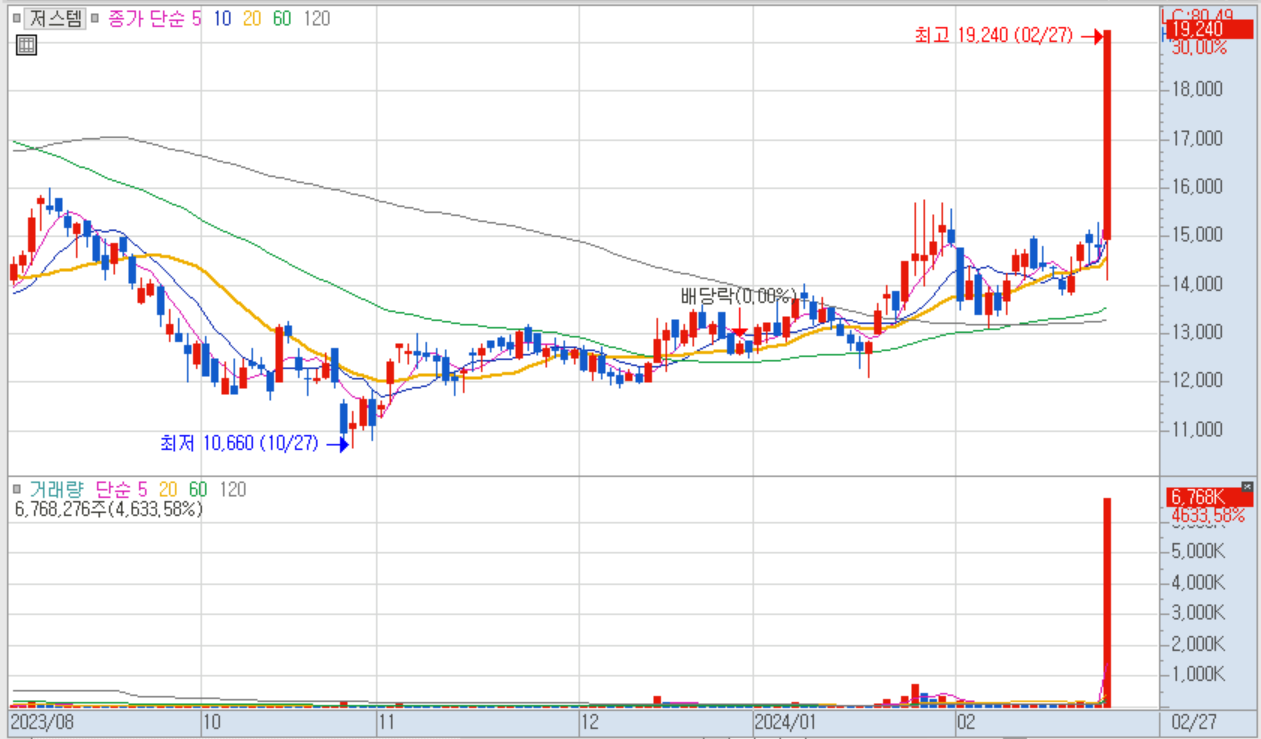Click the 4633,58% volume change label
This screenshot has height=739, width=1261.
click(x=1207, y=515)
